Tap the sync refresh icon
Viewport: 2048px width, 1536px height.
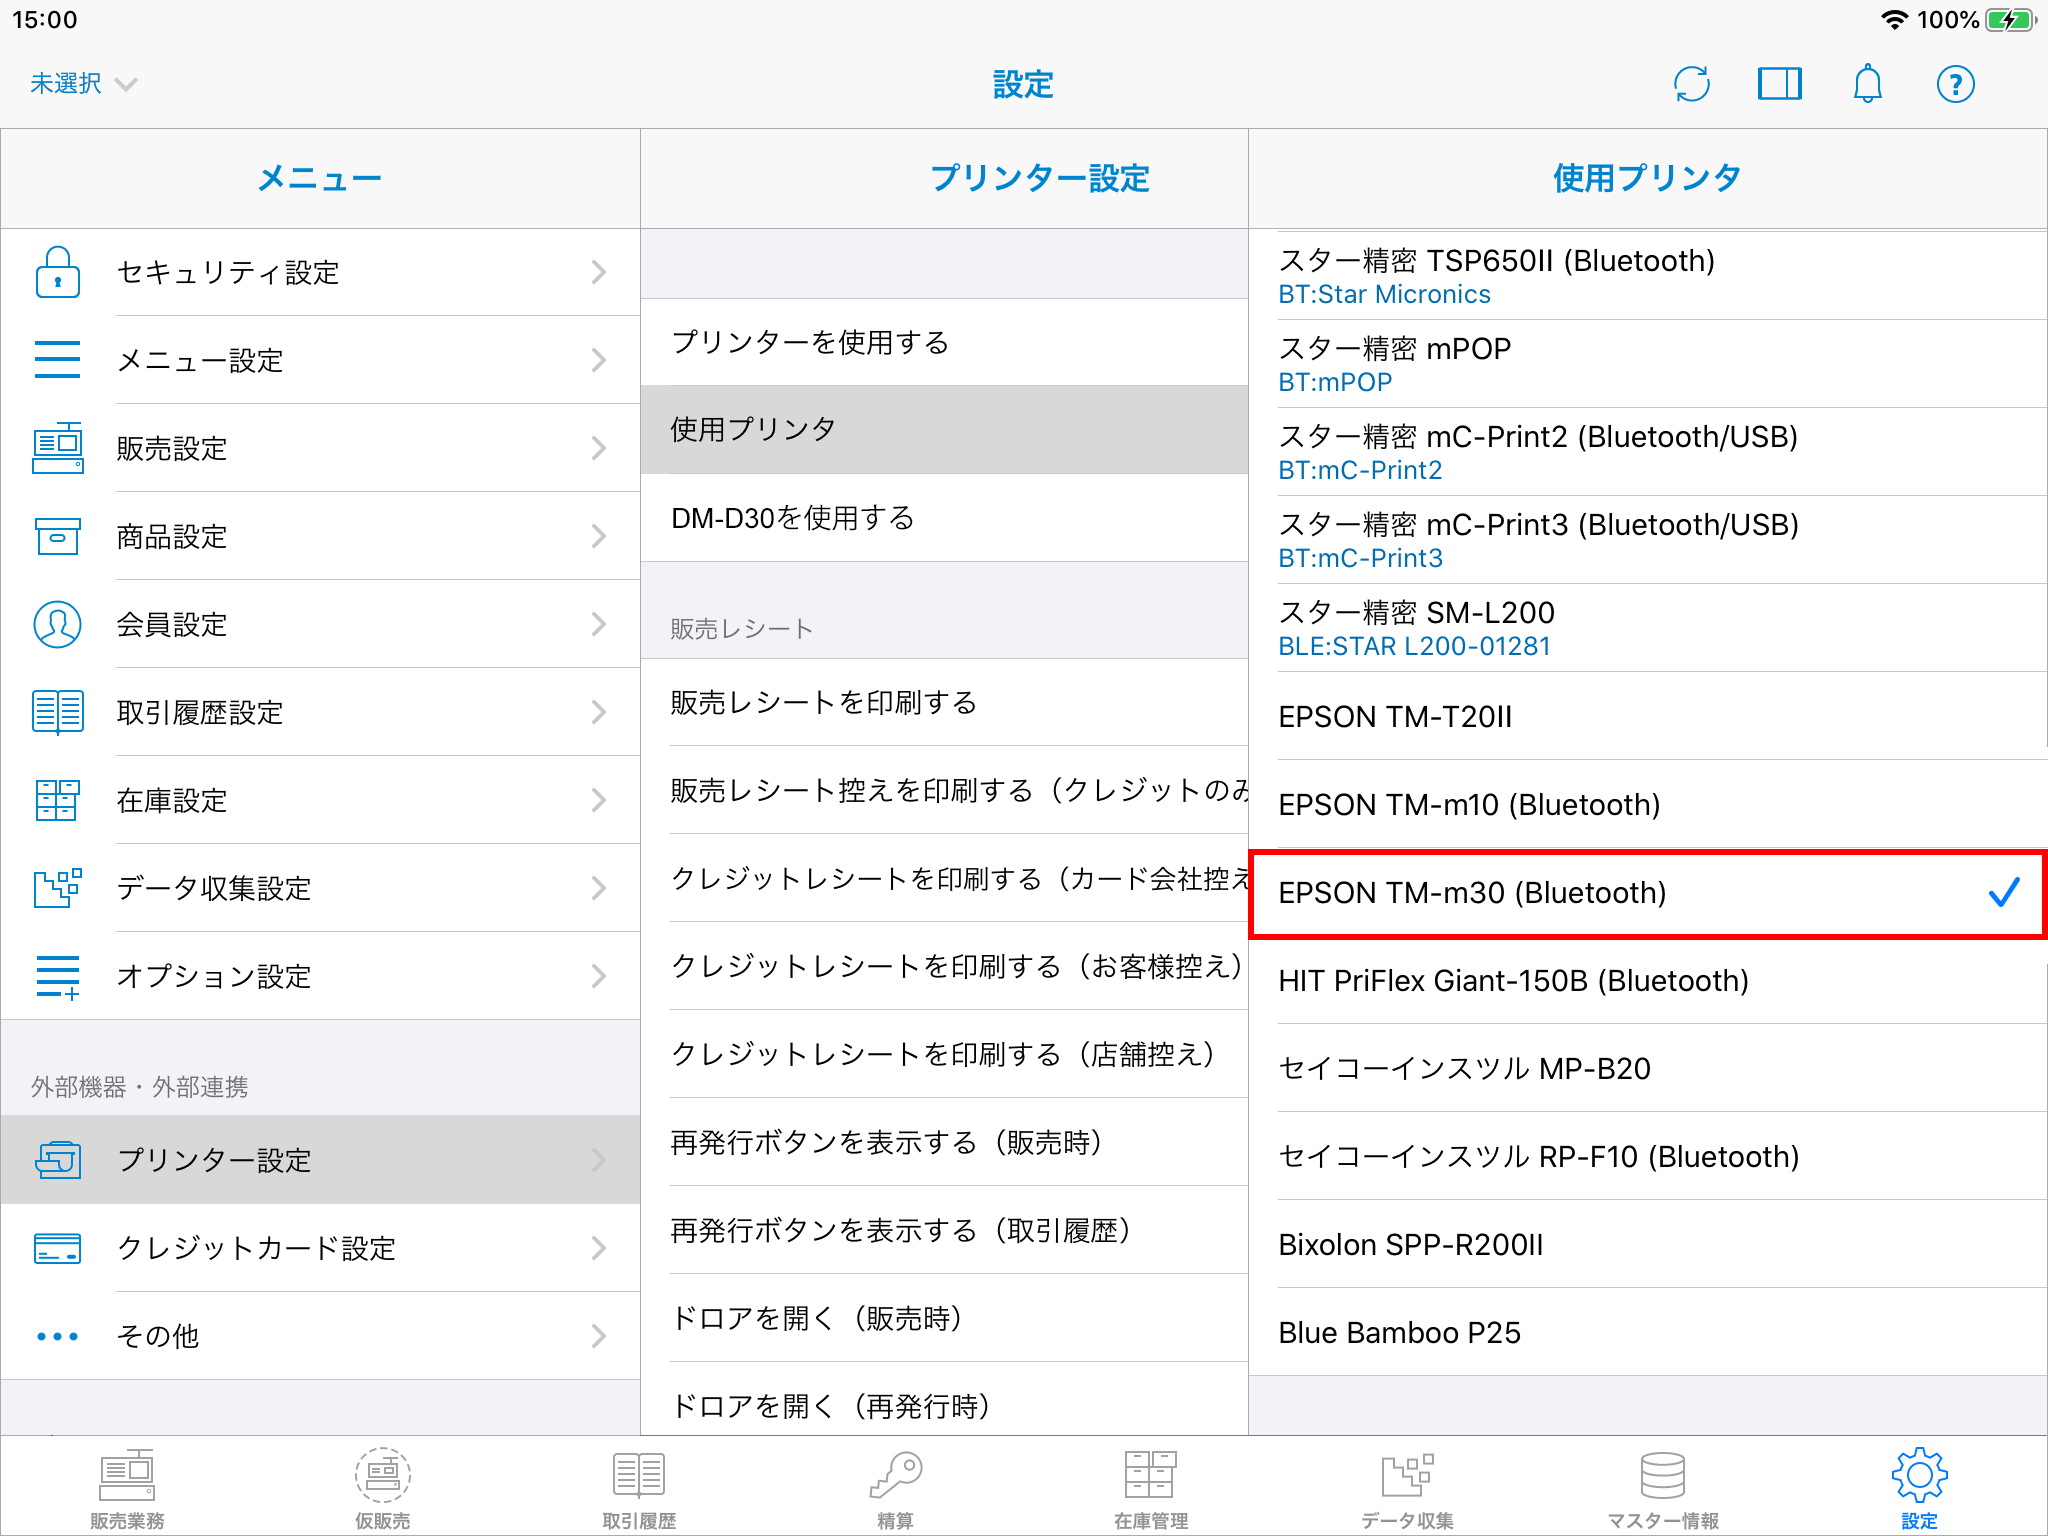point(1692,84)
